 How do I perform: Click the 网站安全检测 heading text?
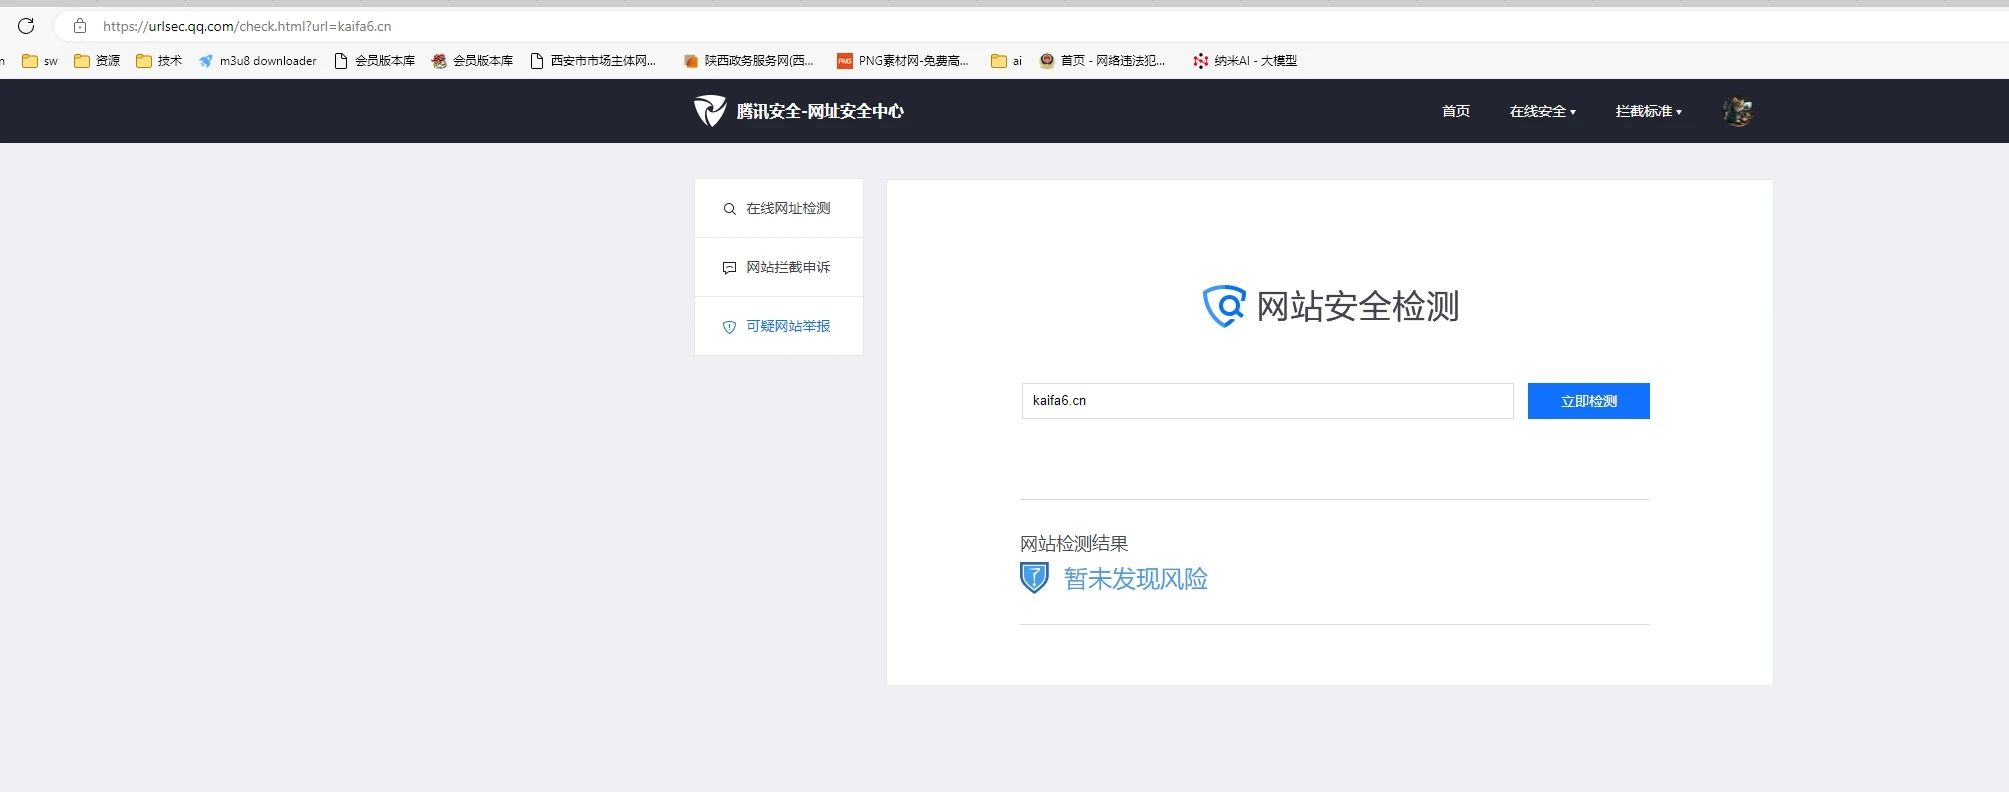click(x=1357, y=306)
